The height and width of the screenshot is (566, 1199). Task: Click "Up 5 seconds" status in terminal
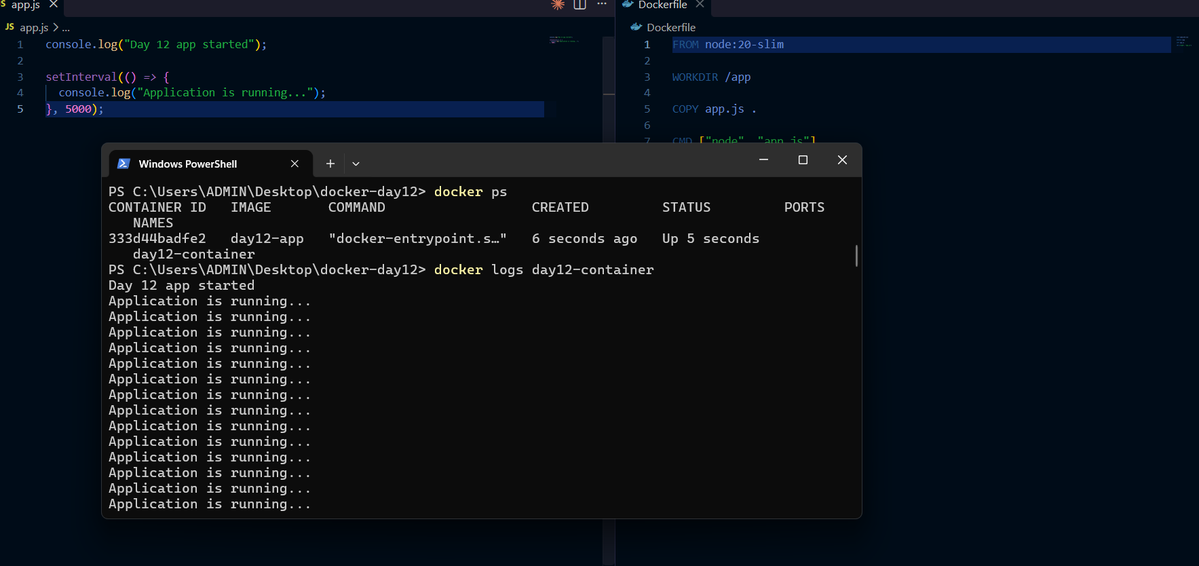click(710, 239)
